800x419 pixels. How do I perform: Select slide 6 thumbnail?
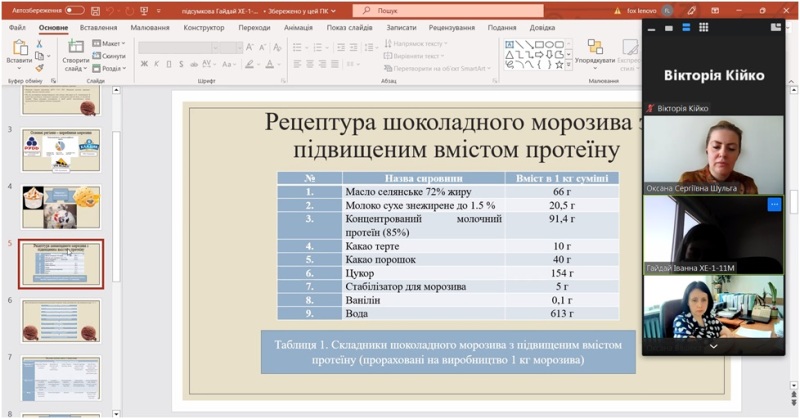coord(61,321)
